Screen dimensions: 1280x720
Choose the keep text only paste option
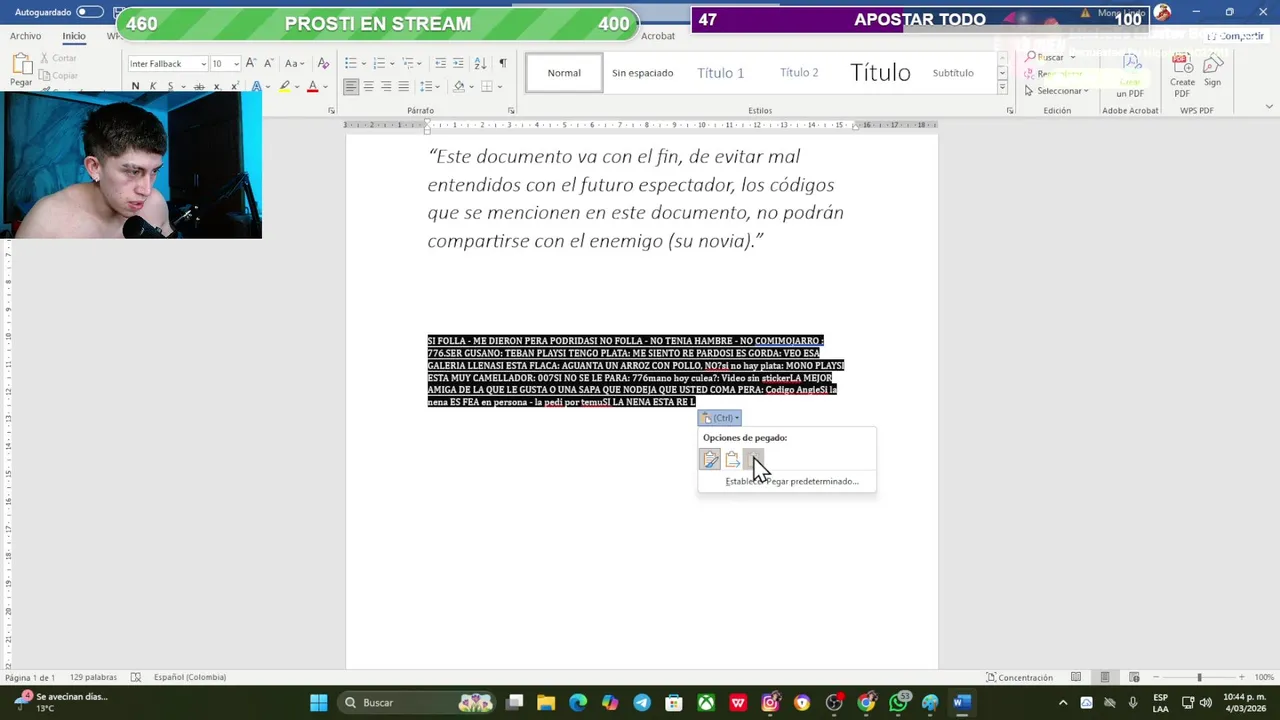(x=754, y=459)
